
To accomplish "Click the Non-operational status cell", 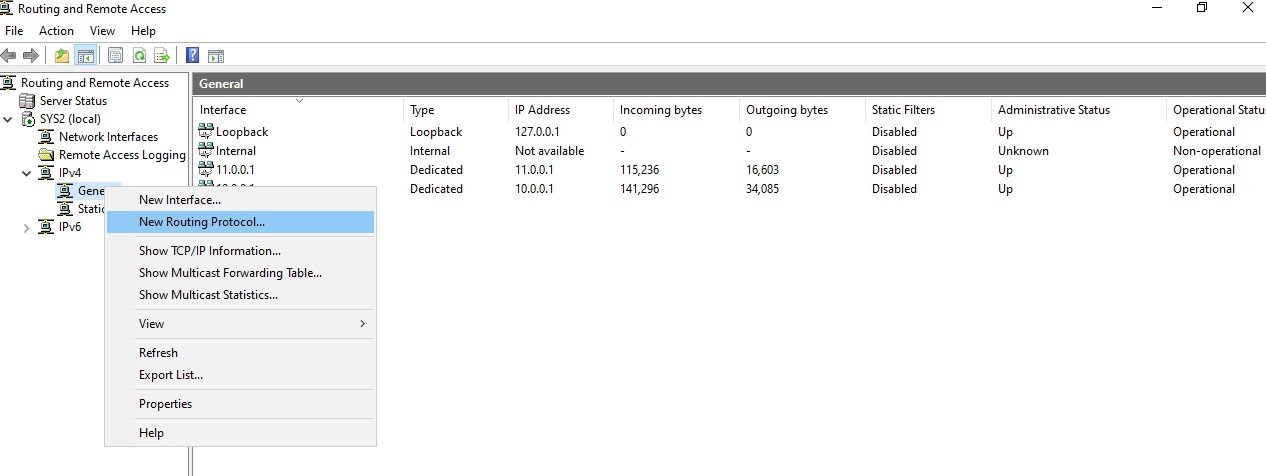I will [x=1216, y=151].
